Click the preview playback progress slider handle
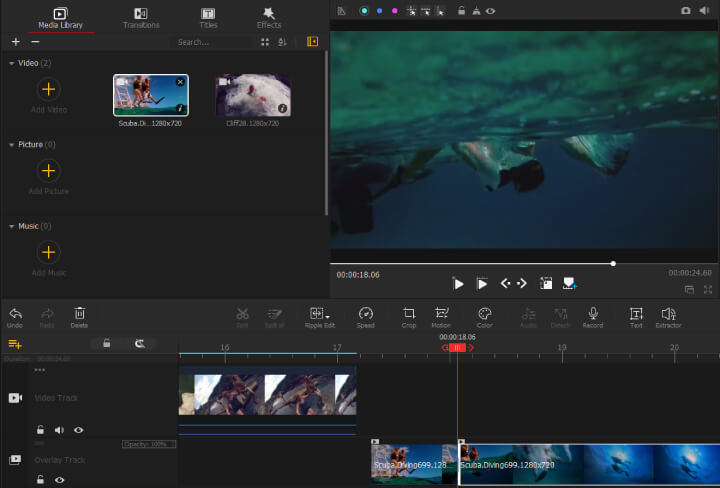The image size is (720, 488). tap(613, 264)
